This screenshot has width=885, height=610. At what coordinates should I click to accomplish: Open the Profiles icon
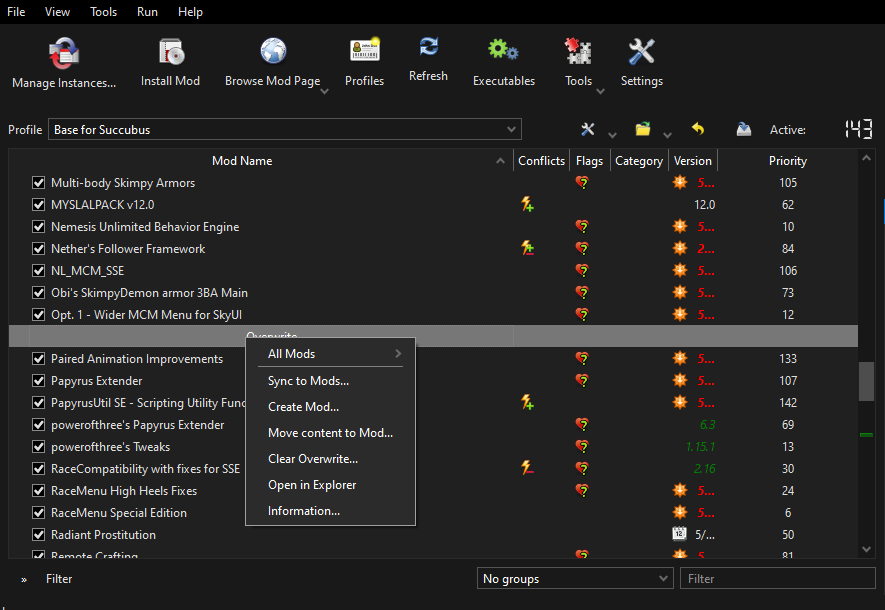point(365,50)
